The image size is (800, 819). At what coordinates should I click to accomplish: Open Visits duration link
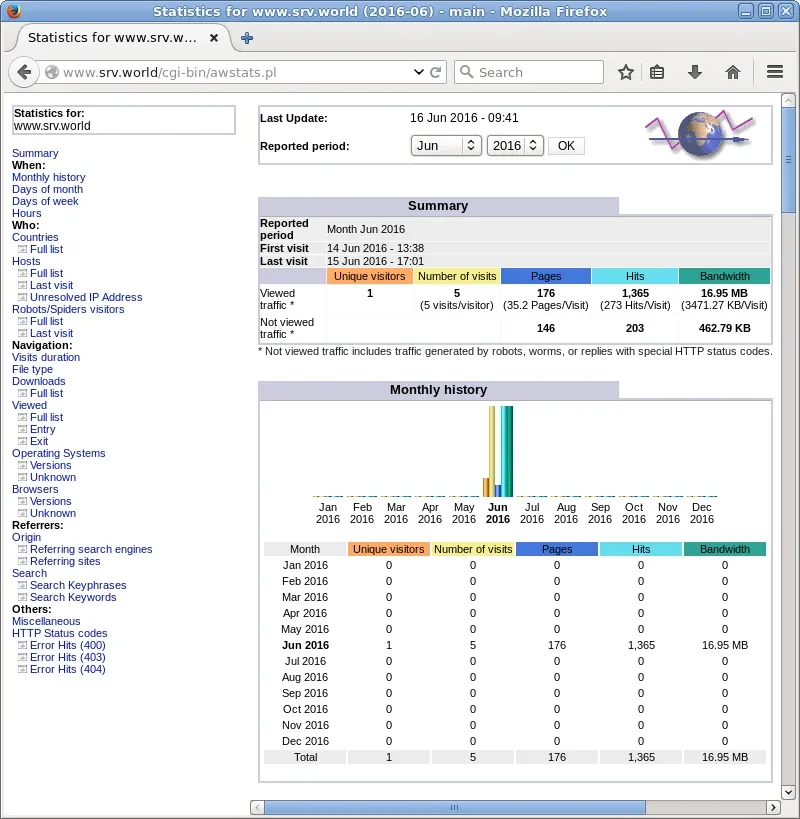click(x=46, y=357)
